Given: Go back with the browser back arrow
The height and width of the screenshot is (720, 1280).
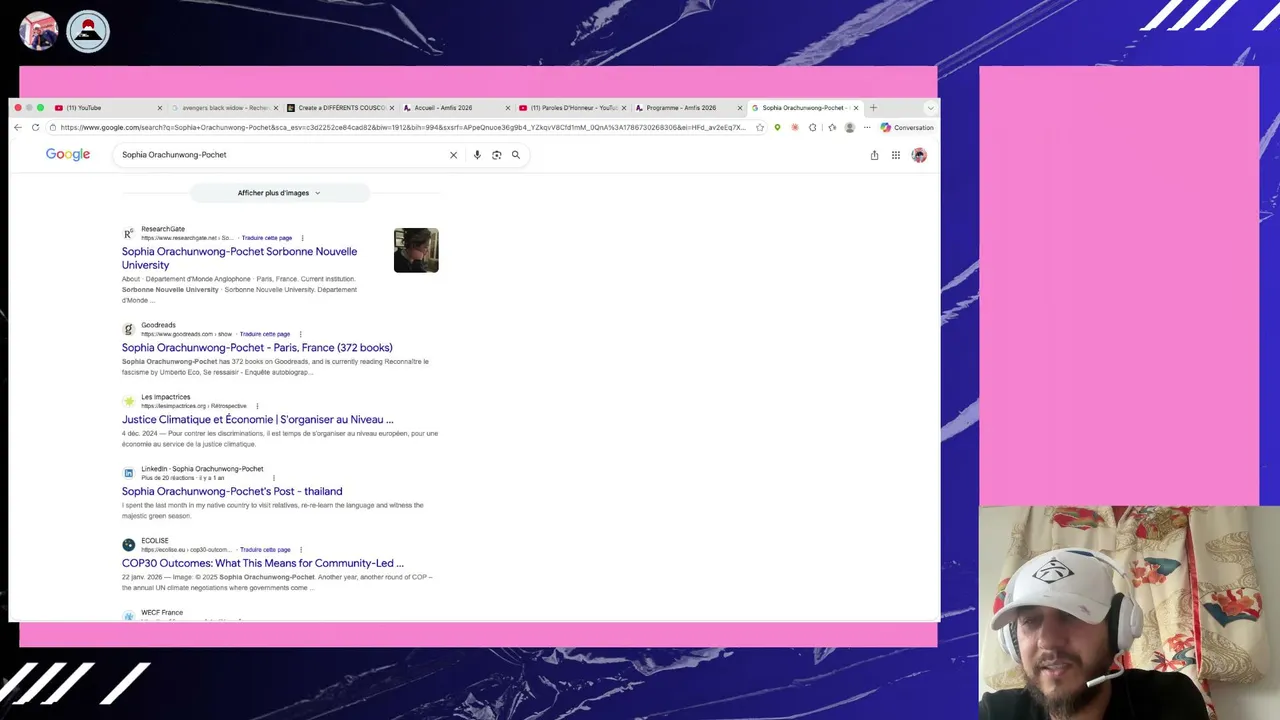Looking at the screenshot, I should pos(18,127).
